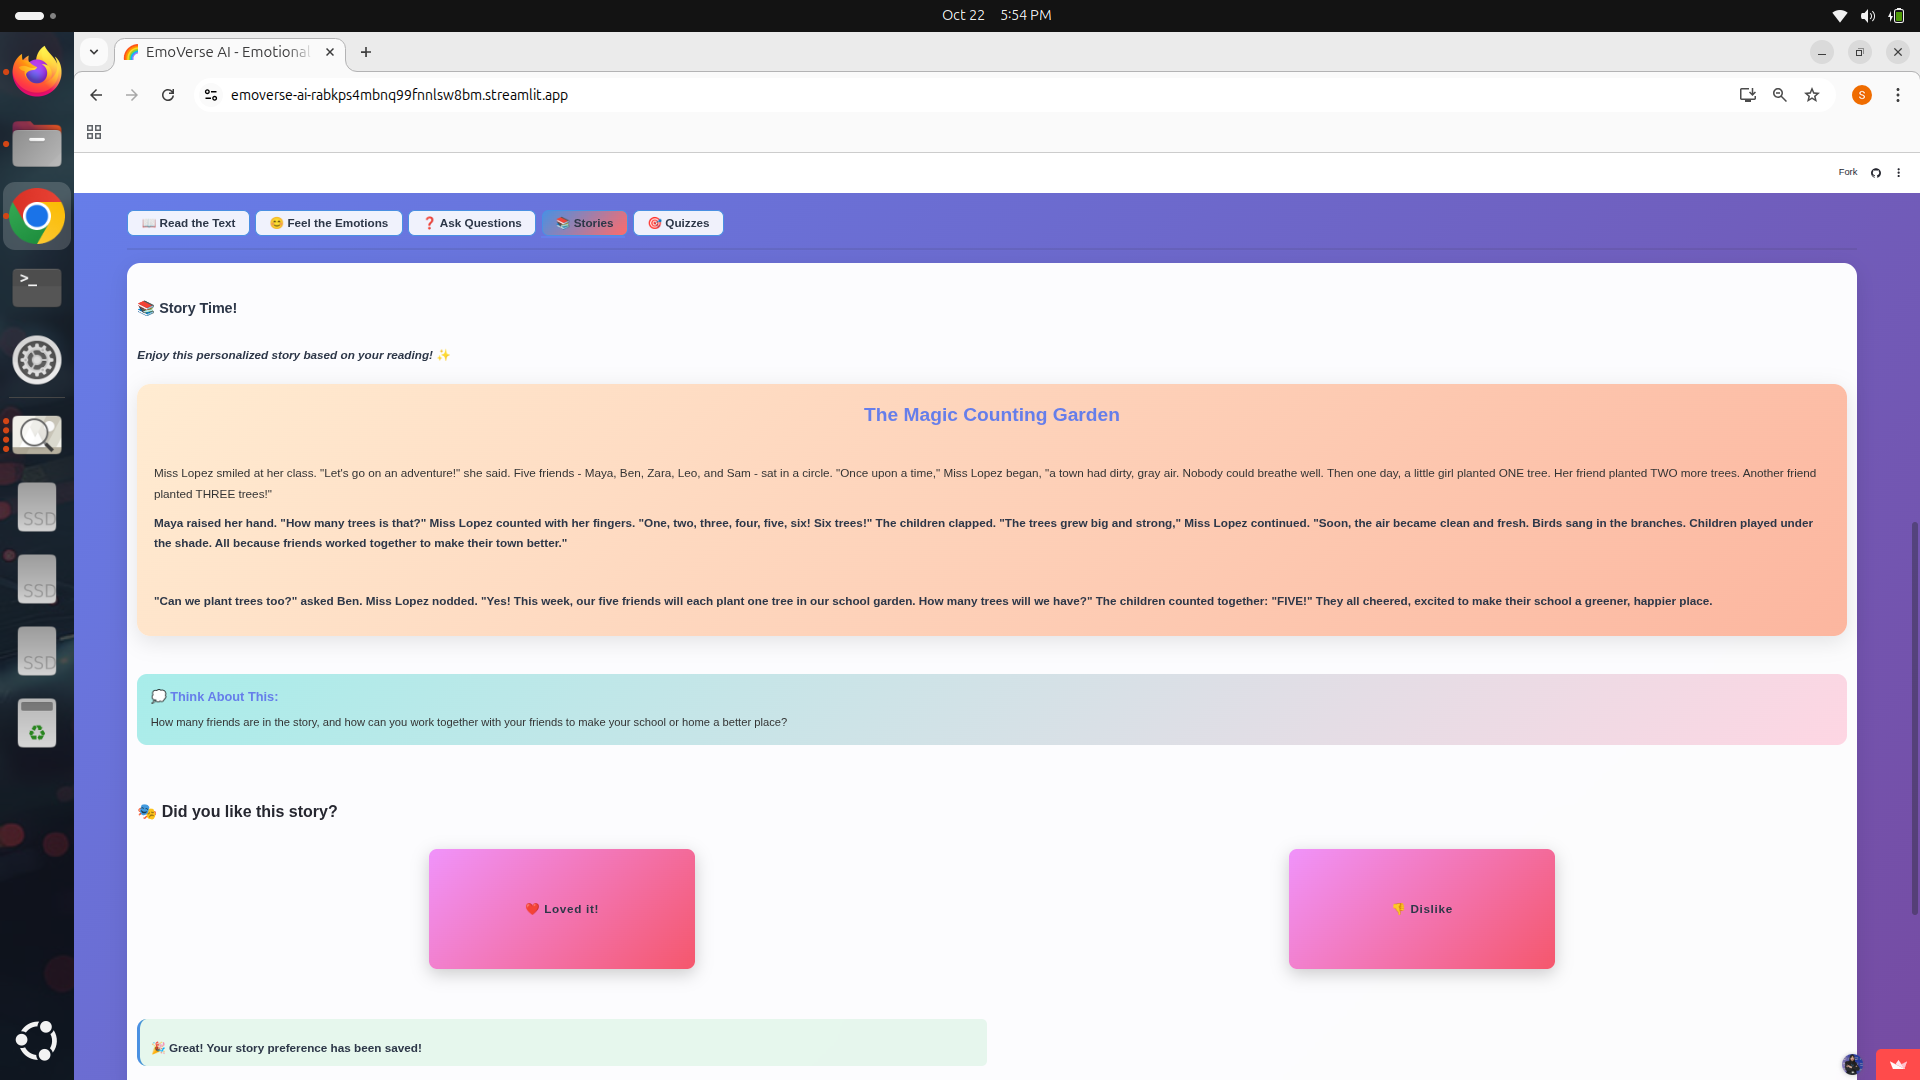Open Firefox from the Ubuntu dock
Image resolution: width=1920 pixels, height=1080 pixels.
(x=37, y=72)
